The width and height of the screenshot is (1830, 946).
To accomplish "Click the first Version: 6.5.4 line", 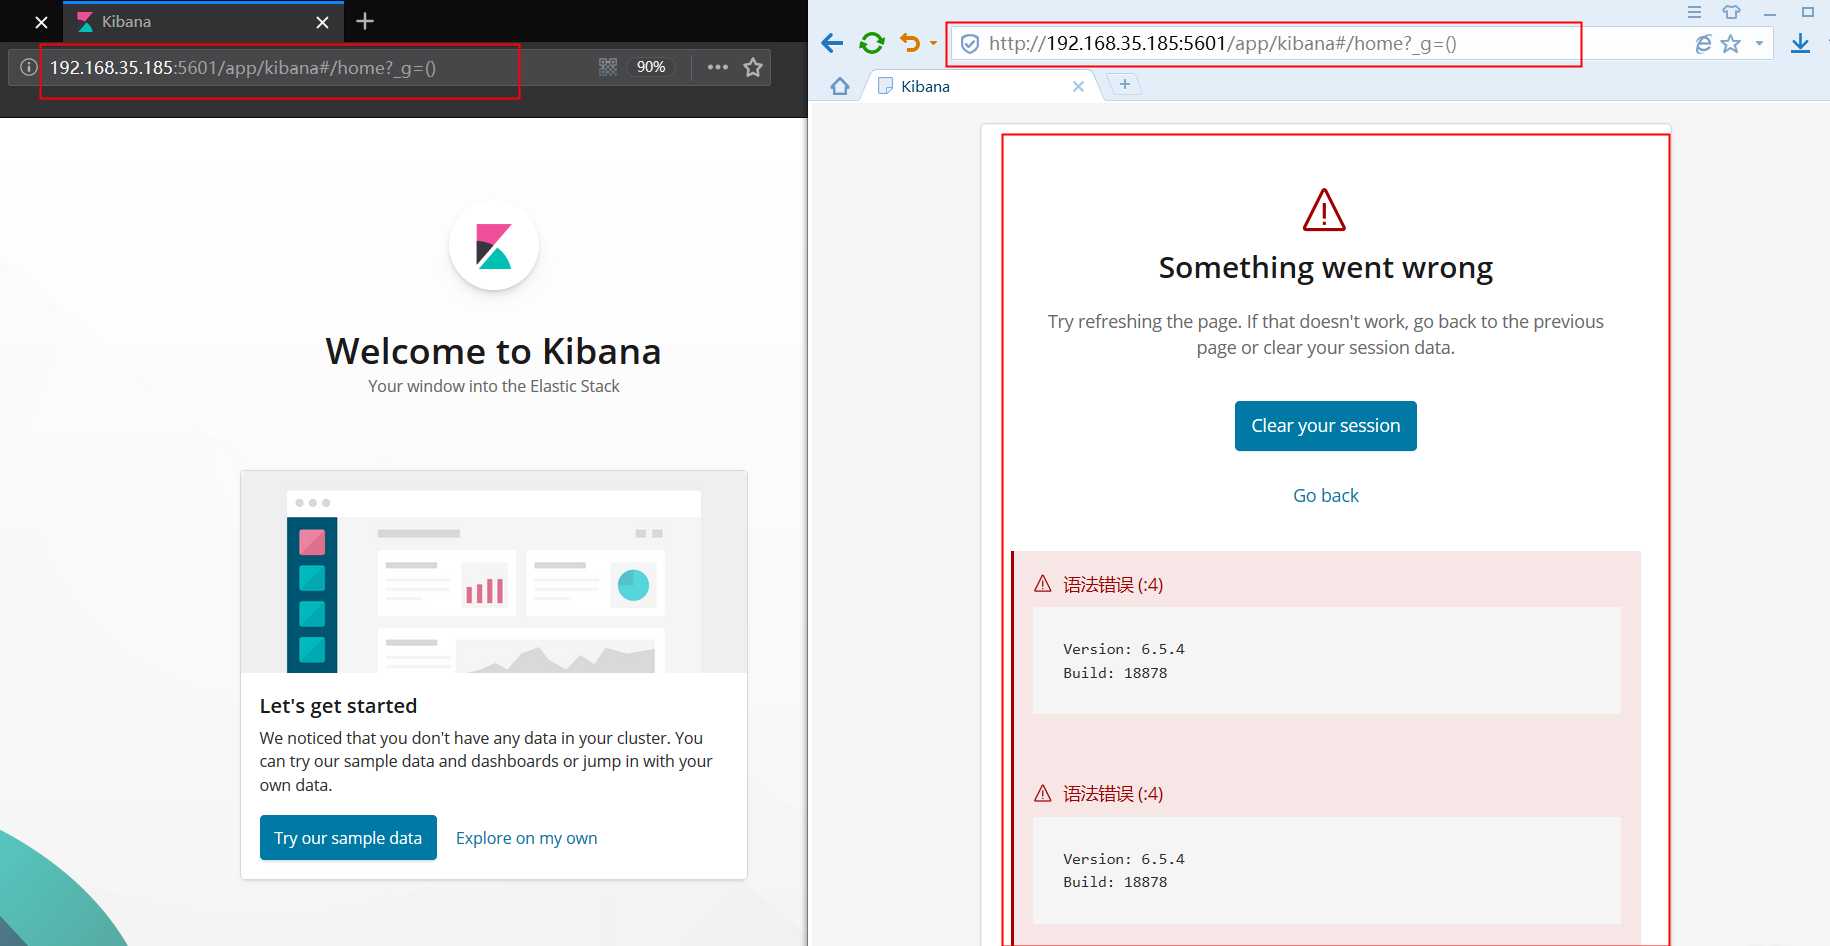I will 1124,649.
